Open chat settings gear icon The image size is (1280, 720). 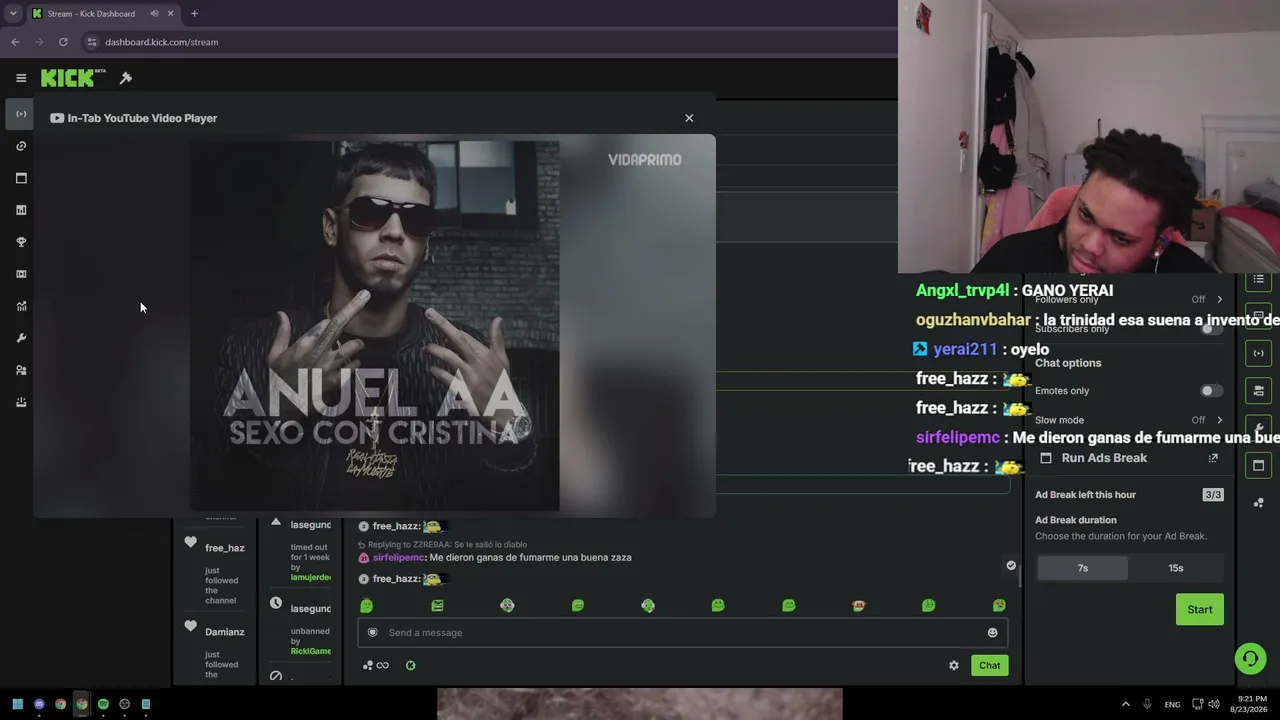[x=954, y=665]
